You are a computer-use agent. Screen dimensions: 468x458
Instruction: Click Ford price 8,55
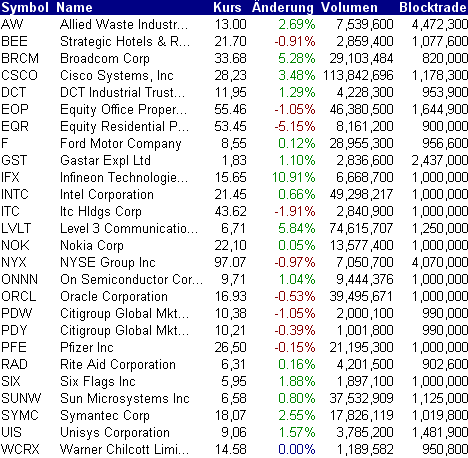(x=234, y=143)
